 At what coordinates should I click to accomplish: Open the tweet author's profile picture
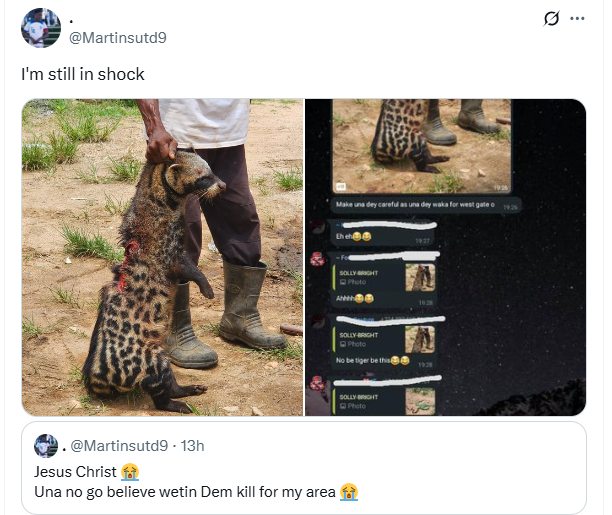click(40, 27)
